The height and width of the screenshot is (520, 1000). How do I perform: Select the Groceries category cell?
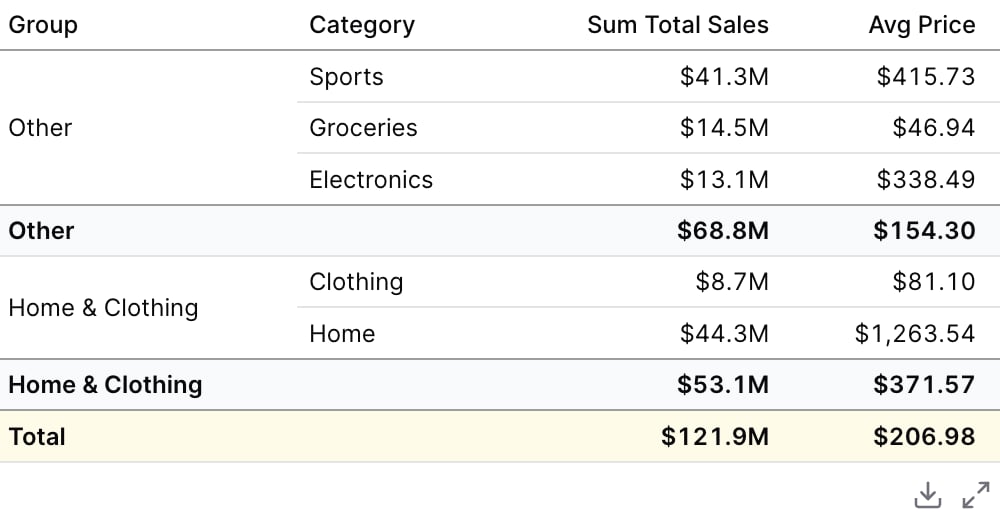(x=364, y=128)
